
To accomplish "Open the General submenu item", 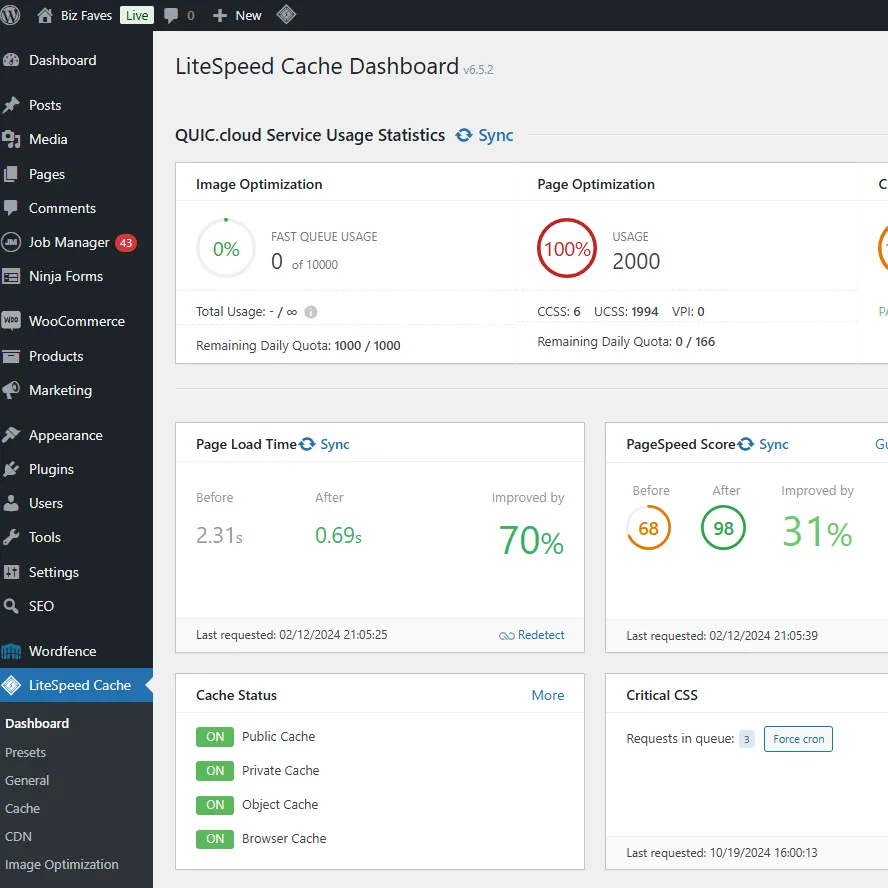I will coord(27,780).
